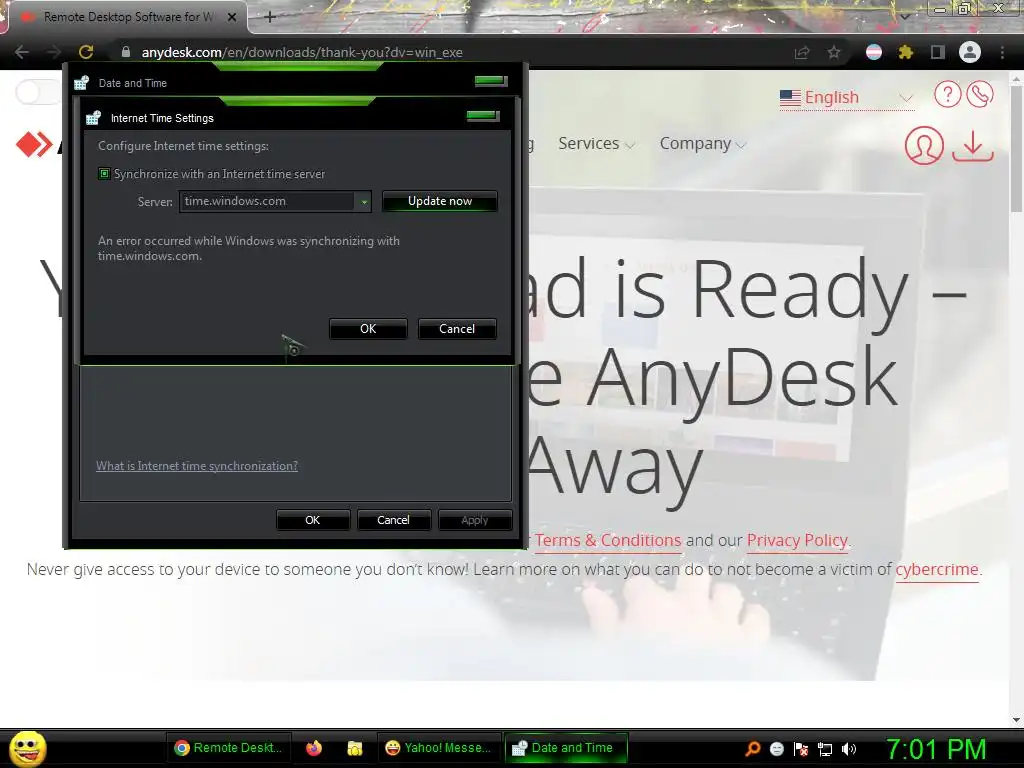
Task: Click the share page icon in address bar
Action: (x=802, y=52)
